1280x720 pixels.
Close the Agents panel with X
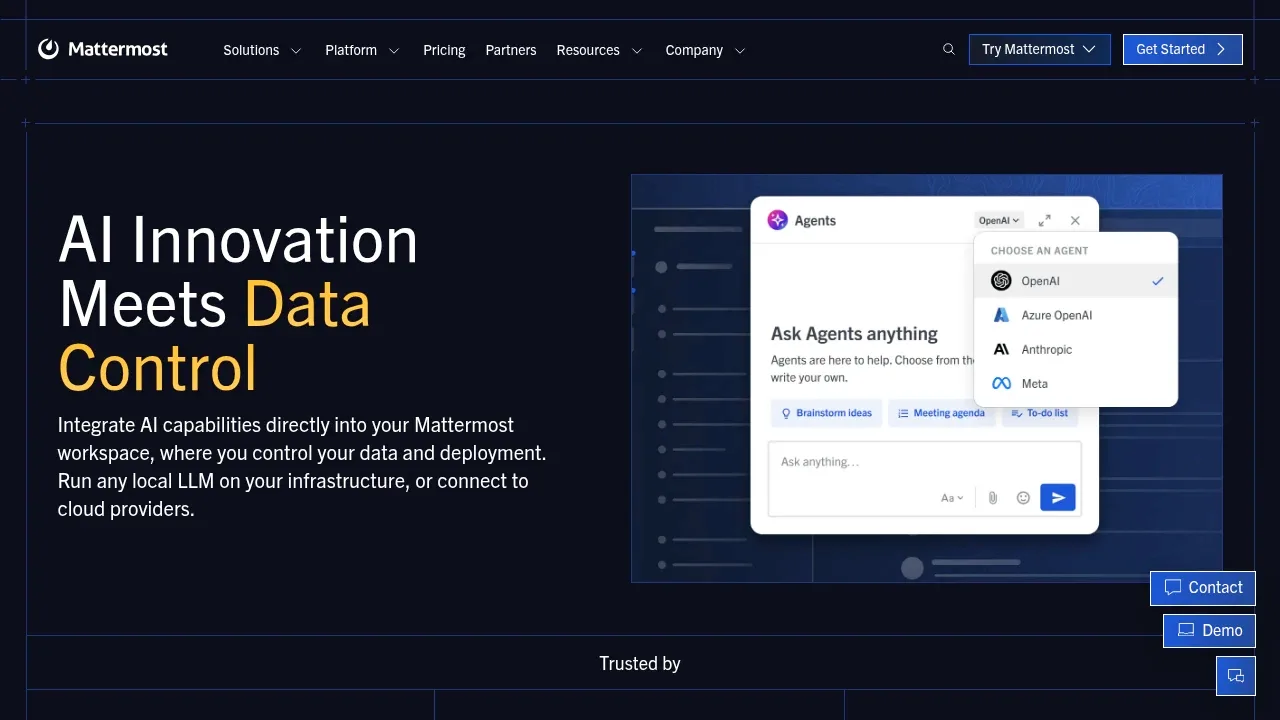tap(1075, 220)
